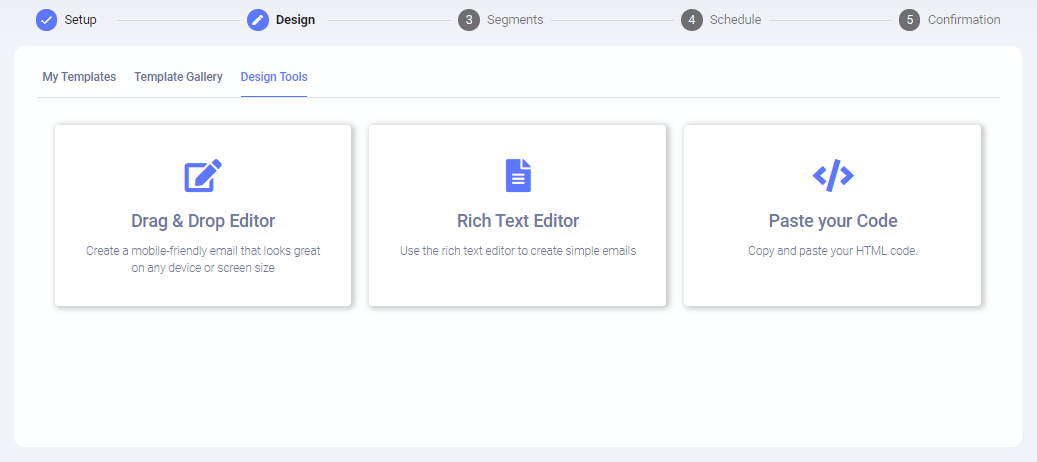Select the Design Tools tab

274,77
